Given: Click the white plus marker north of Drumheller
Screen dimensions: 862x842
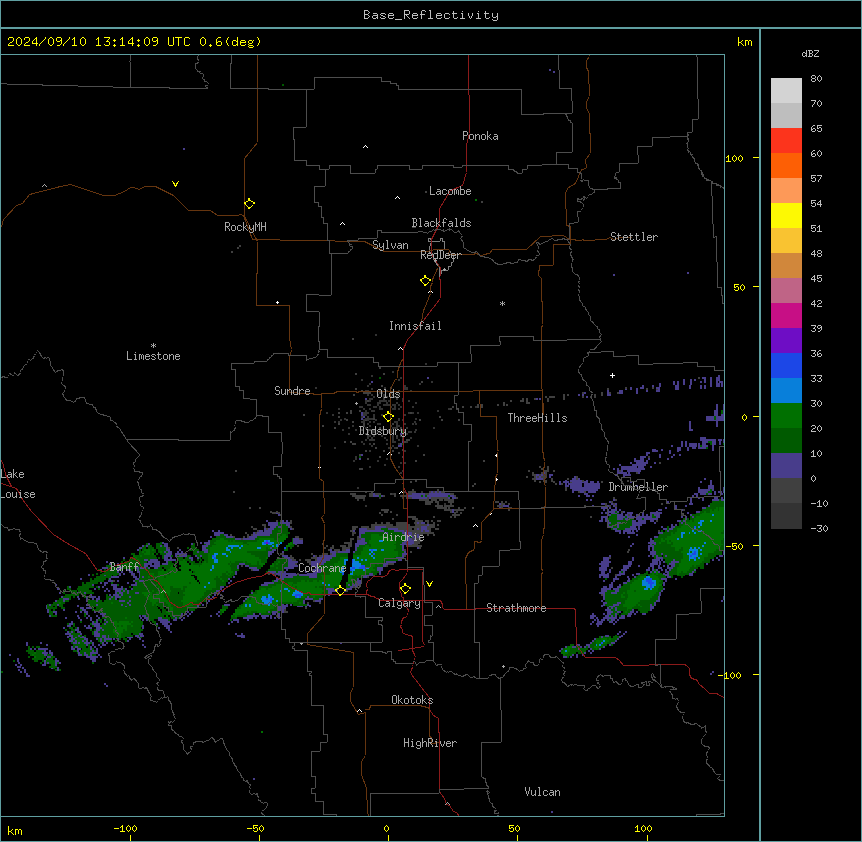Looking at the screenshot, I should (612, 375).
